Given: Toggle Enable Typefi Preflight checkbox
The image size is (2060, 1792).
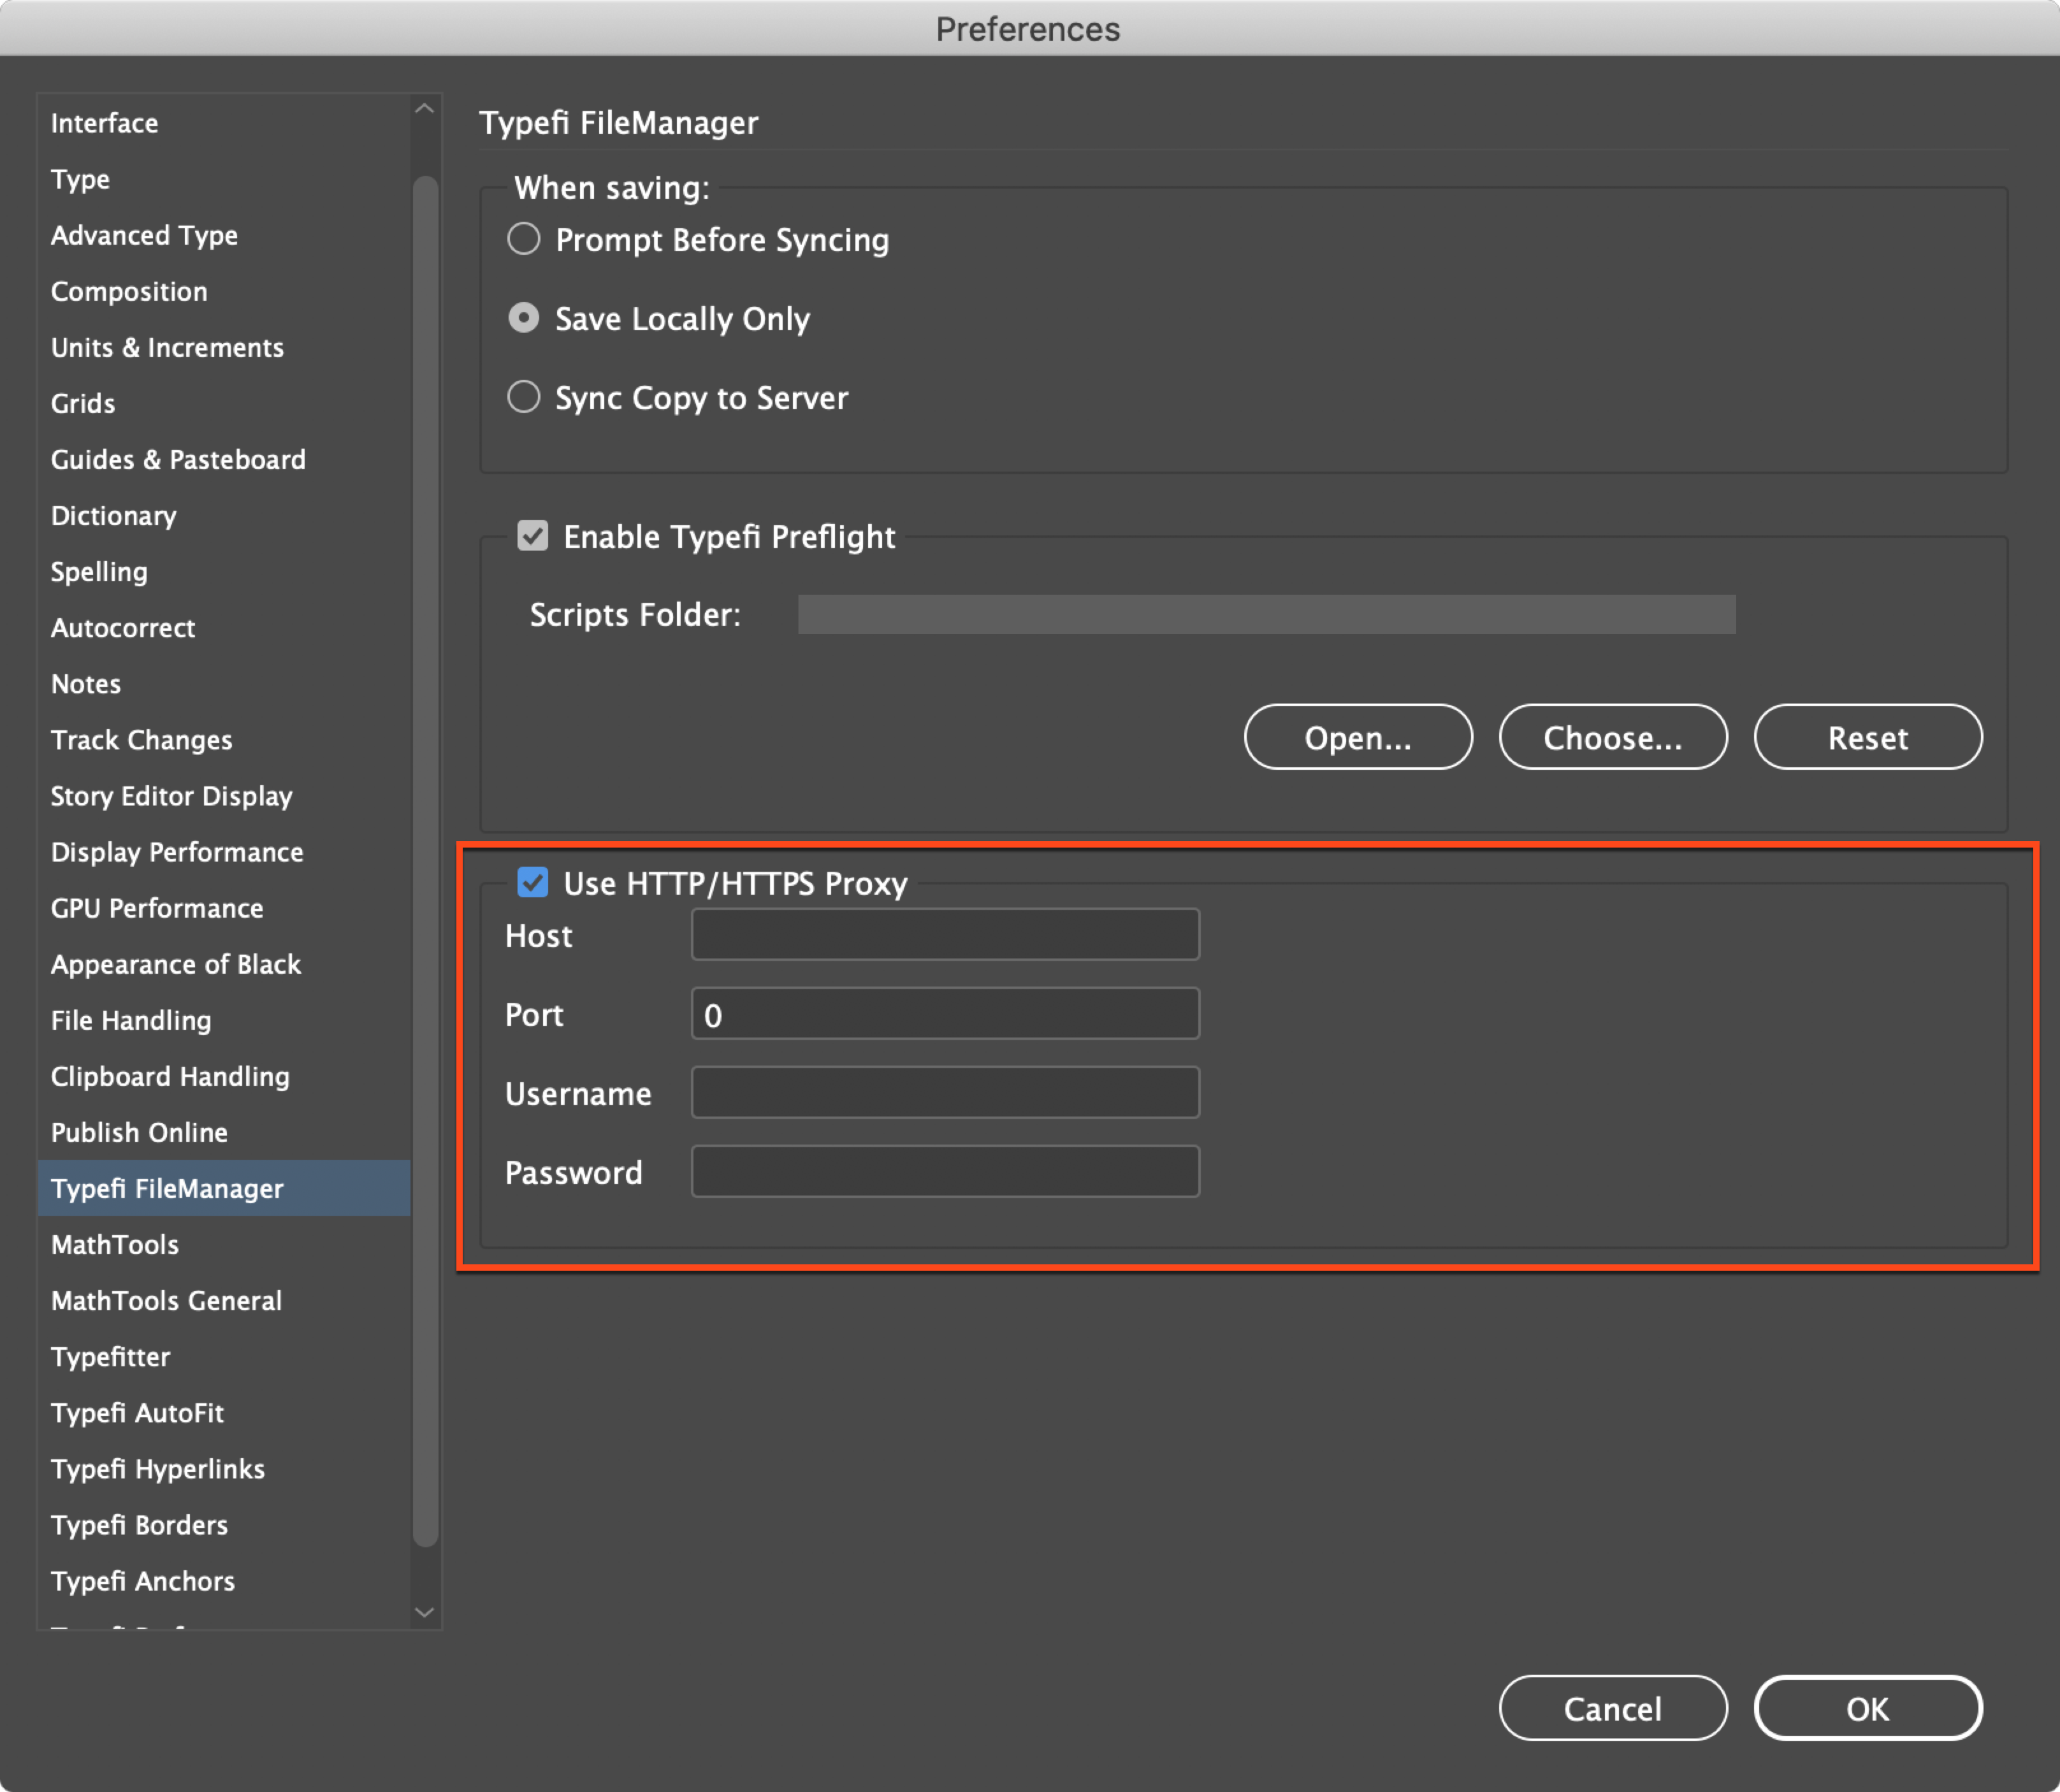Looking at the screenshot, I should 533,536.
